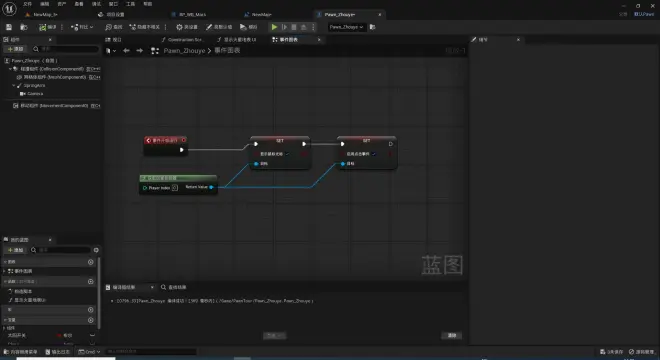Expand the Components variable group
This screenshot has height=360, width=660.
5,328
